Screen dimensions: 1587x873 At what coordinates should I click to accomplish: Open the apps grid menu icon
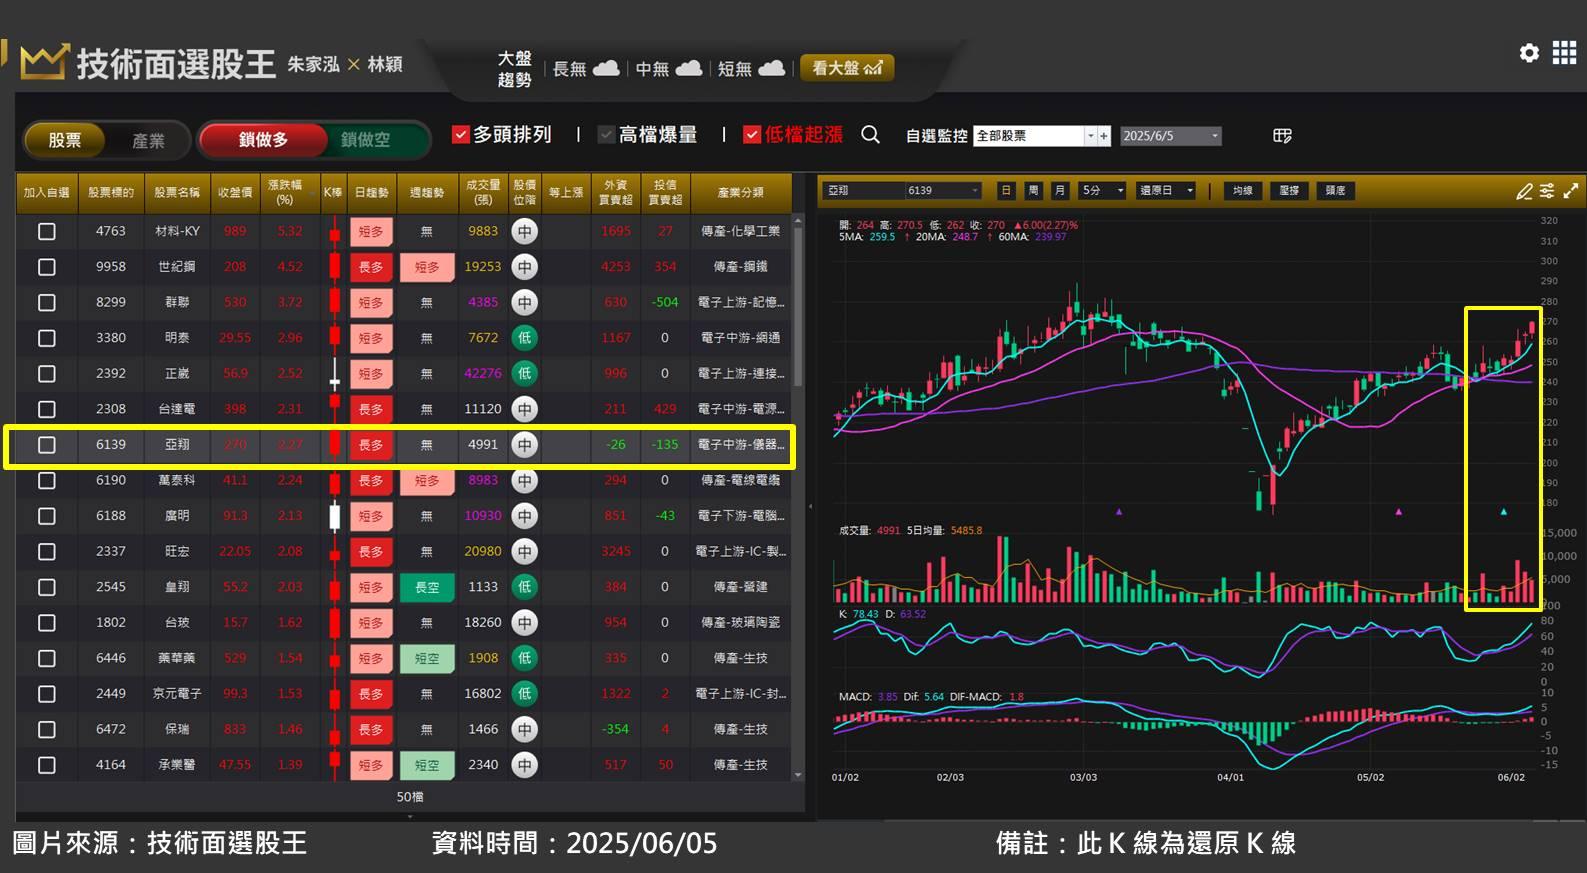pos(1564,53)
